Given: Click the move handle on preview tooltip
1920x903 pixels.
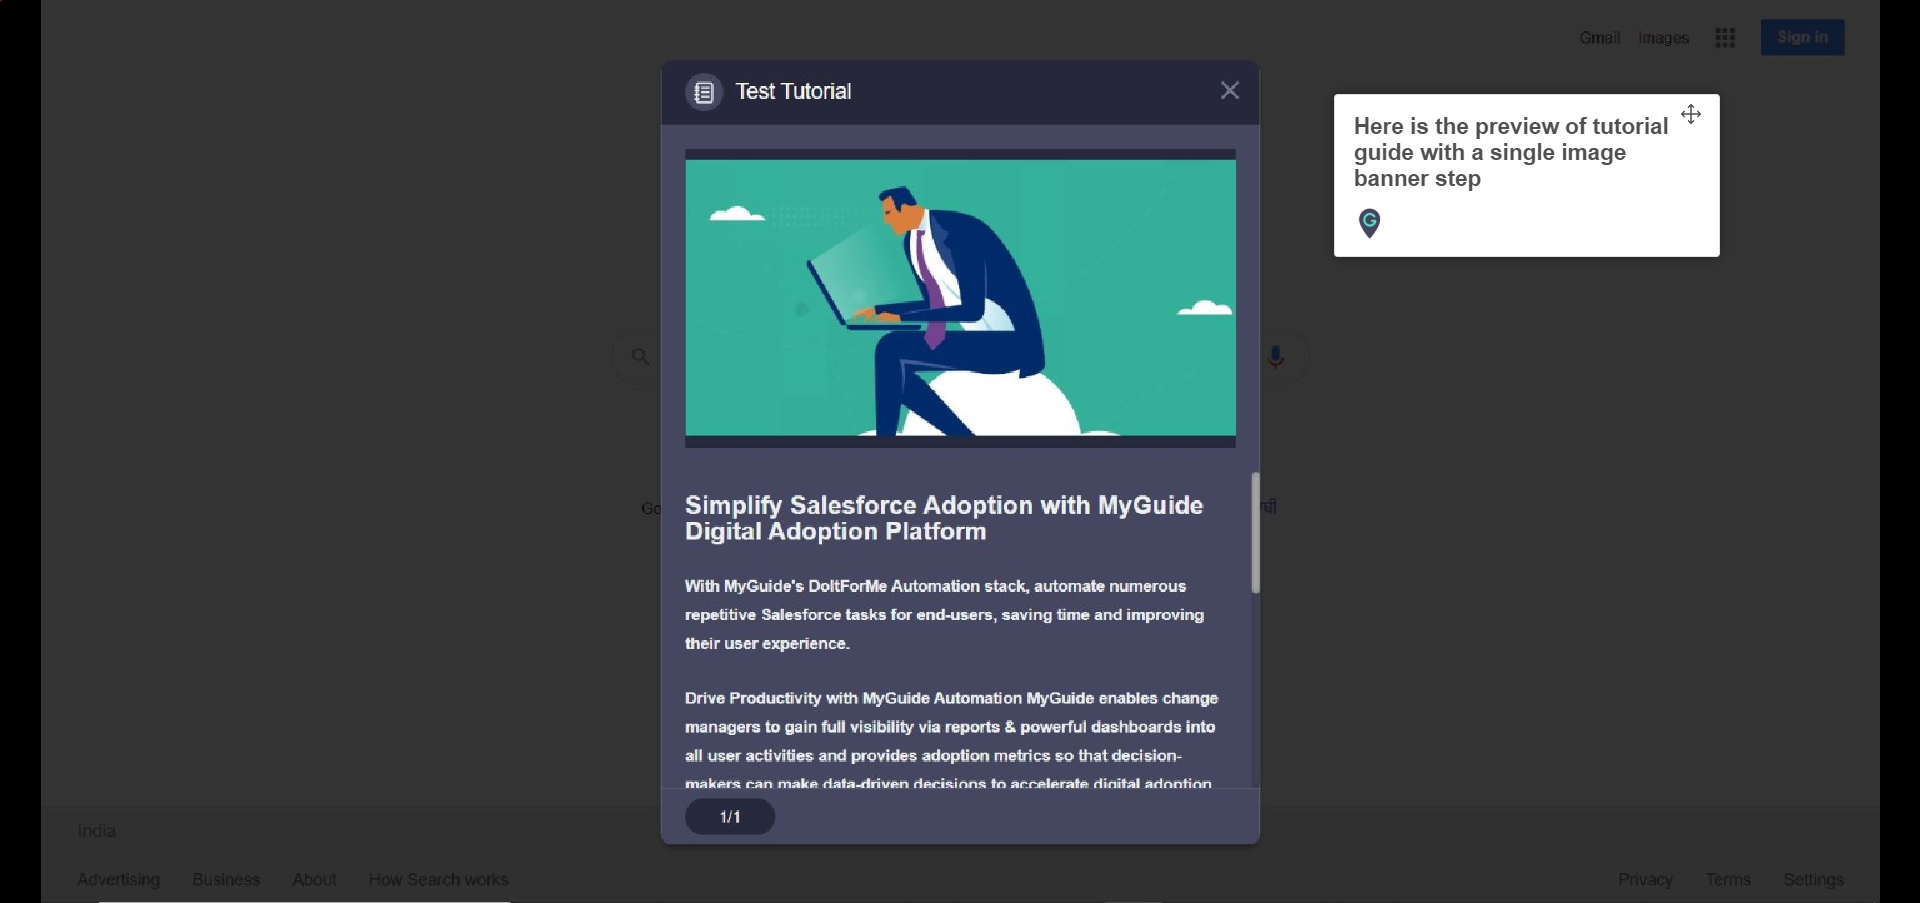Looking at the screenshot, I should tap(1691, 115).
